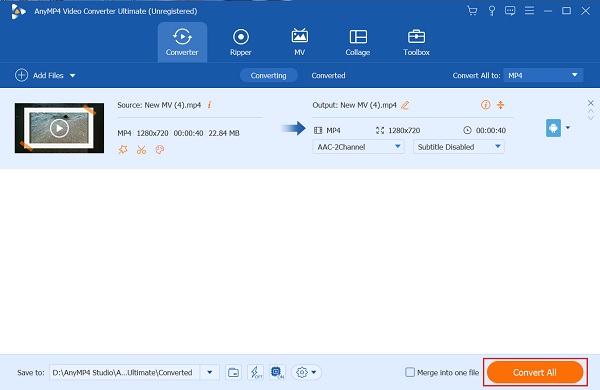The image size is (600, 390).
Task: Play the New MV (4) video thumbnail
Action: pos(59,128)
